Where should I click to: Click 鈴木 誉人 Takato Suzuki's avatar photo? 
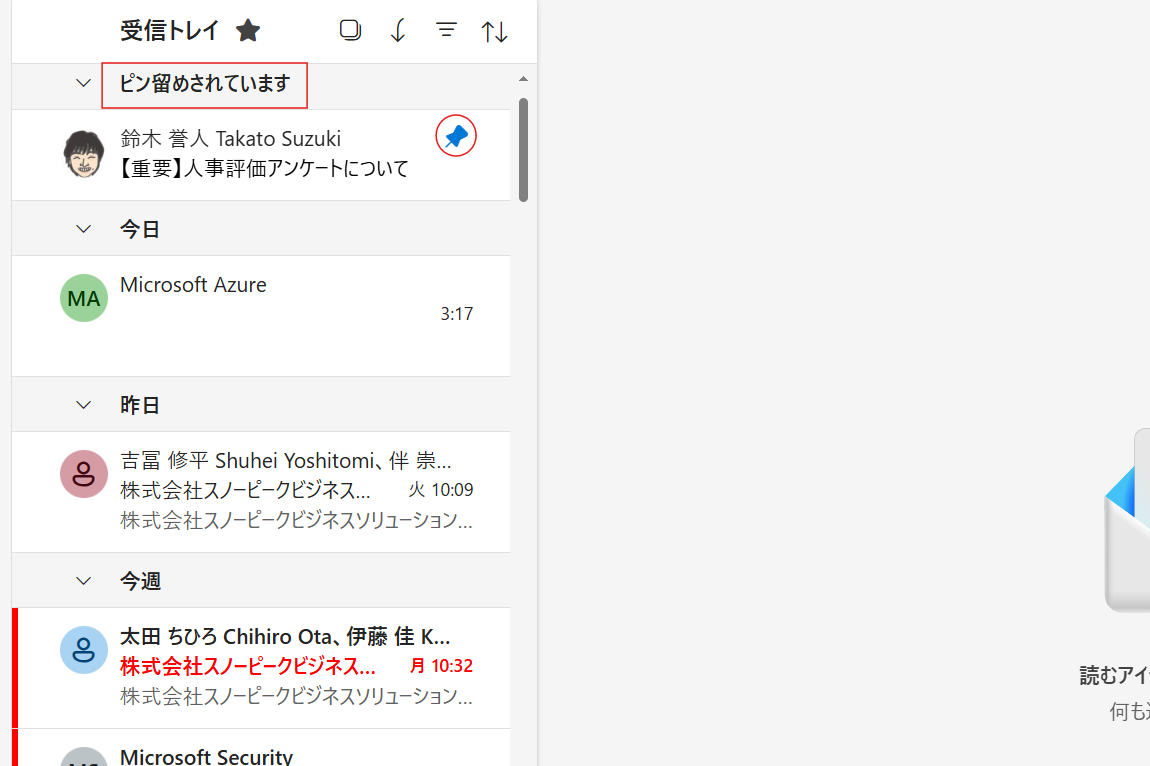84,154
